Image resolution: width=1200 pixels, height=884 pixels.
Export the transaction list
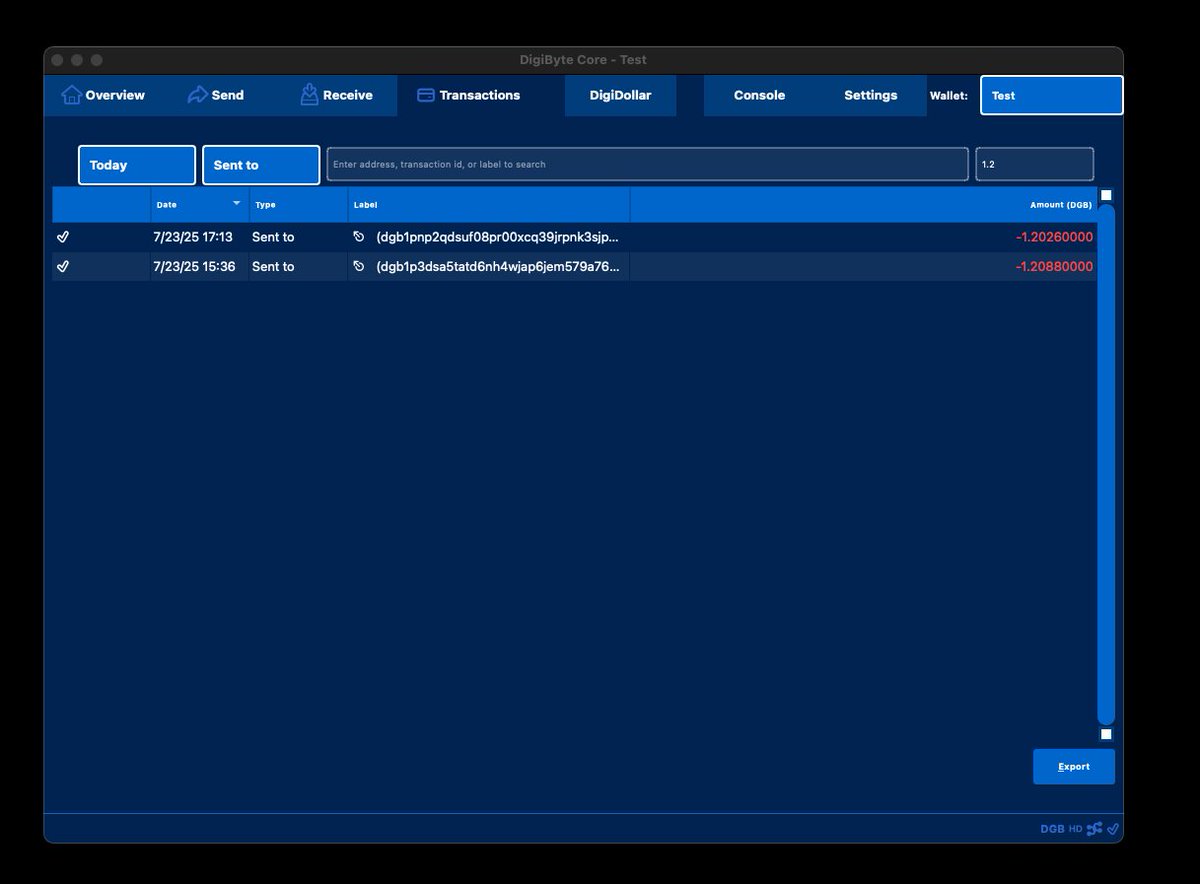[x=1074, y=766]
